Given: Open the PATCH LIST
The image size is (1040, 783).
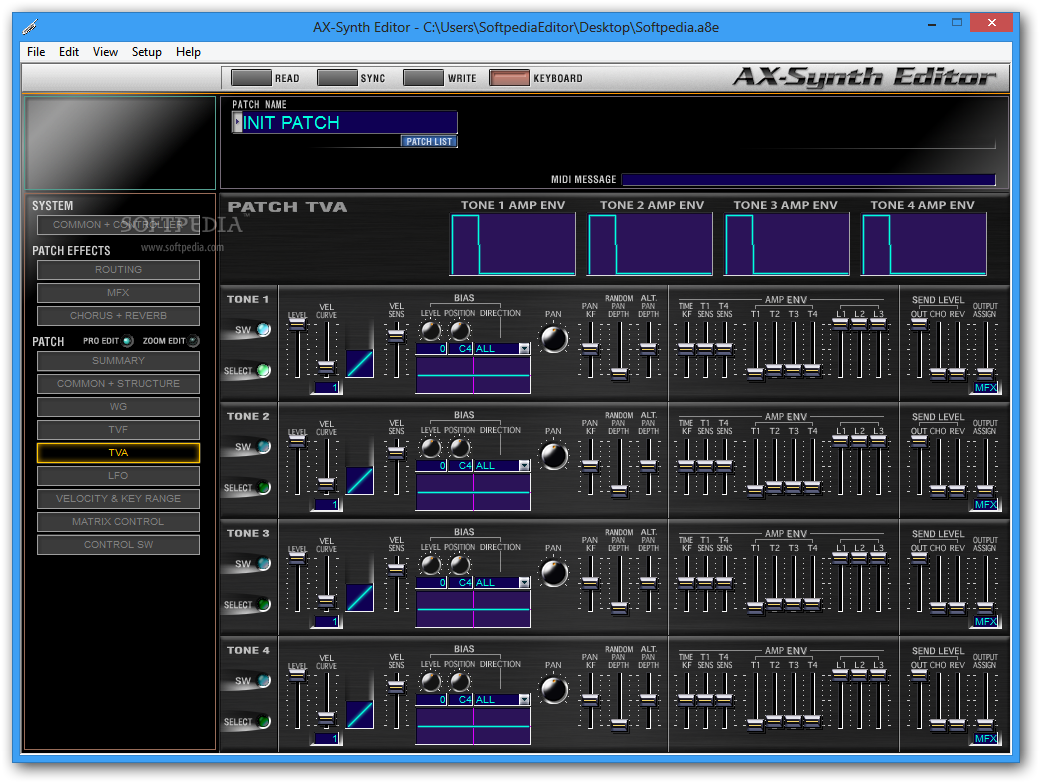Looking at the screenshot, I should (x=429, y=141).
